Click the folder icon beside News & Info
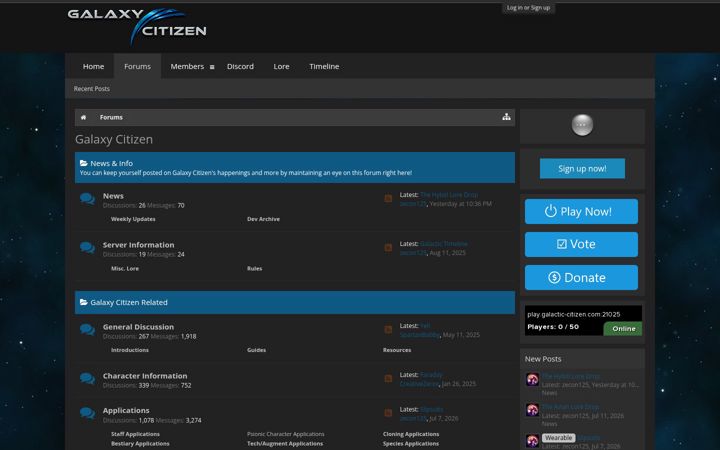This screenshot has width=720, height=450. [x=84, y=163]
